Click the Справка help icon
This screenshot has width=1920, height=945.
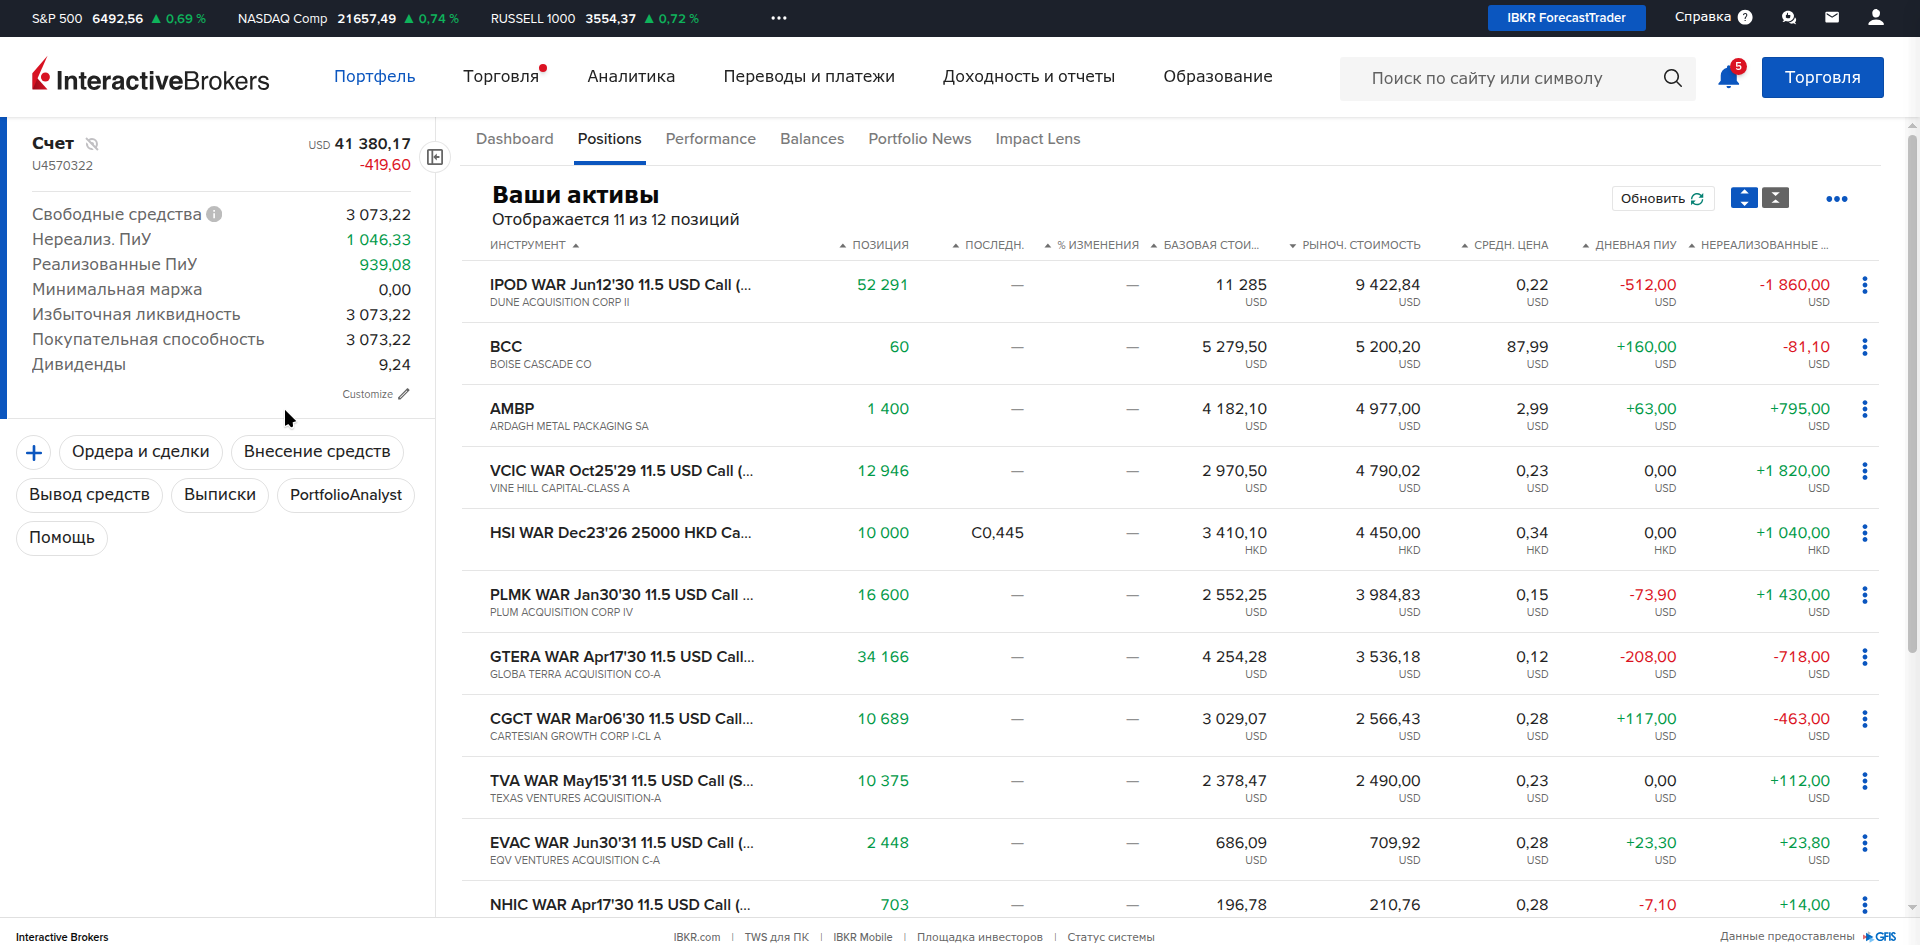(1745, 17)
